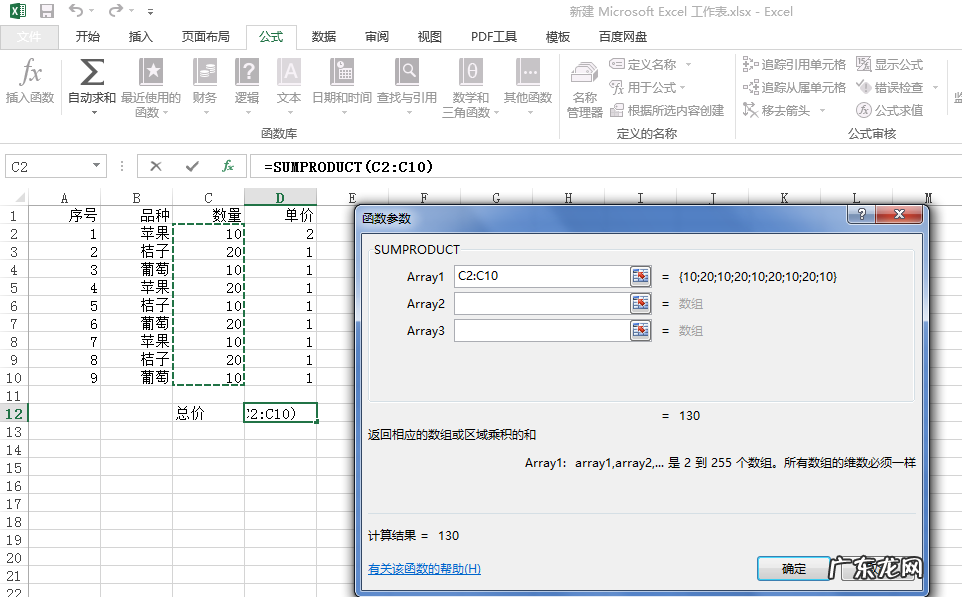
Task: Collapse dialog using Array1 range selector button
Action: 640,276
